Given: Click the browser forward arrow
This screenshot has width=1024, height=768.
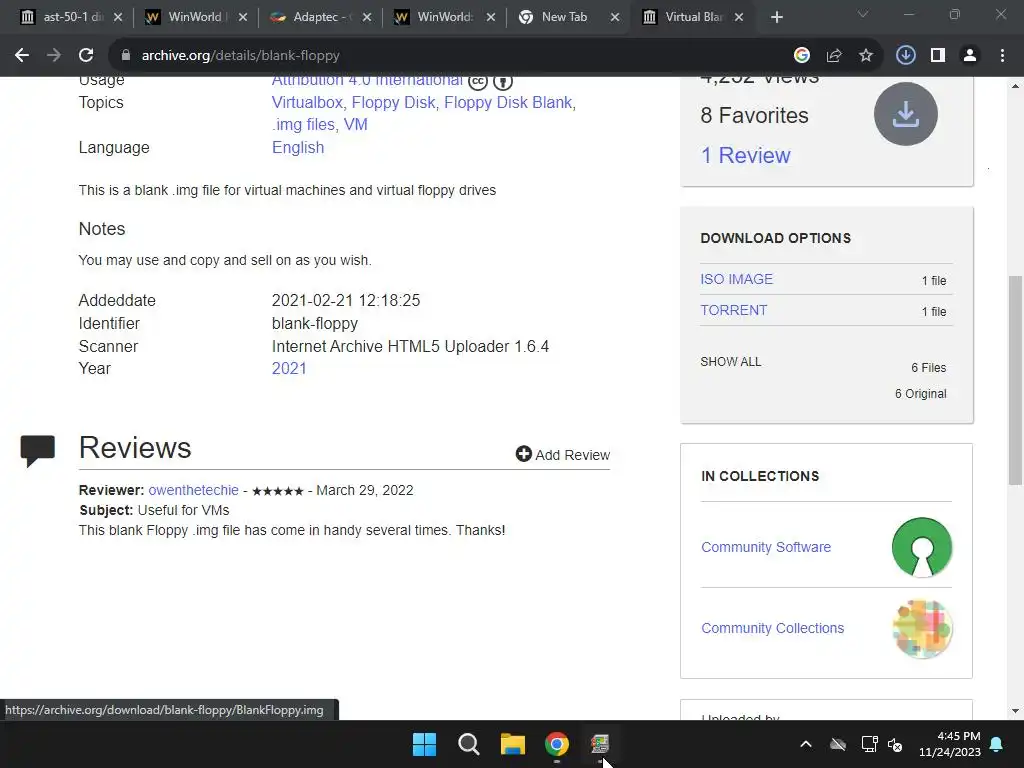Looking at the screenshot, I should coord(54,56).
